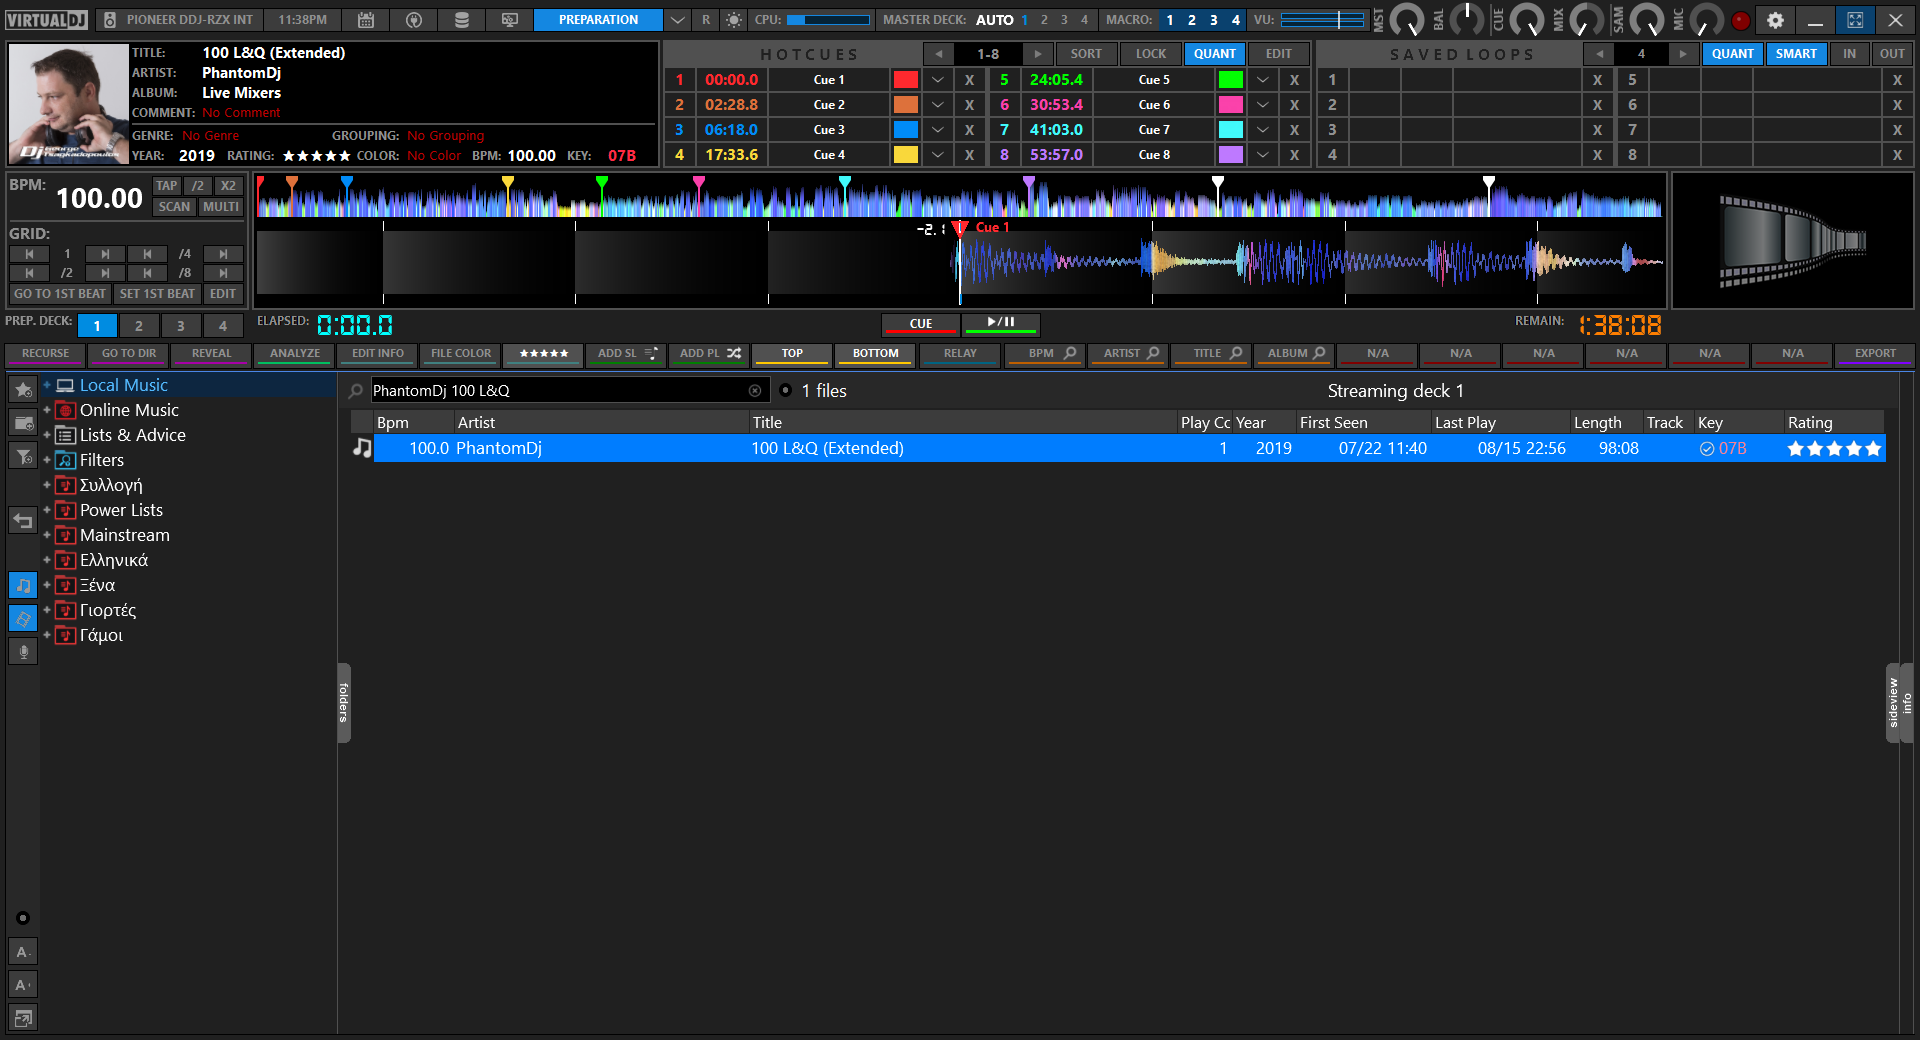Select prep deck 4 tab

click(x=223, y=326)
